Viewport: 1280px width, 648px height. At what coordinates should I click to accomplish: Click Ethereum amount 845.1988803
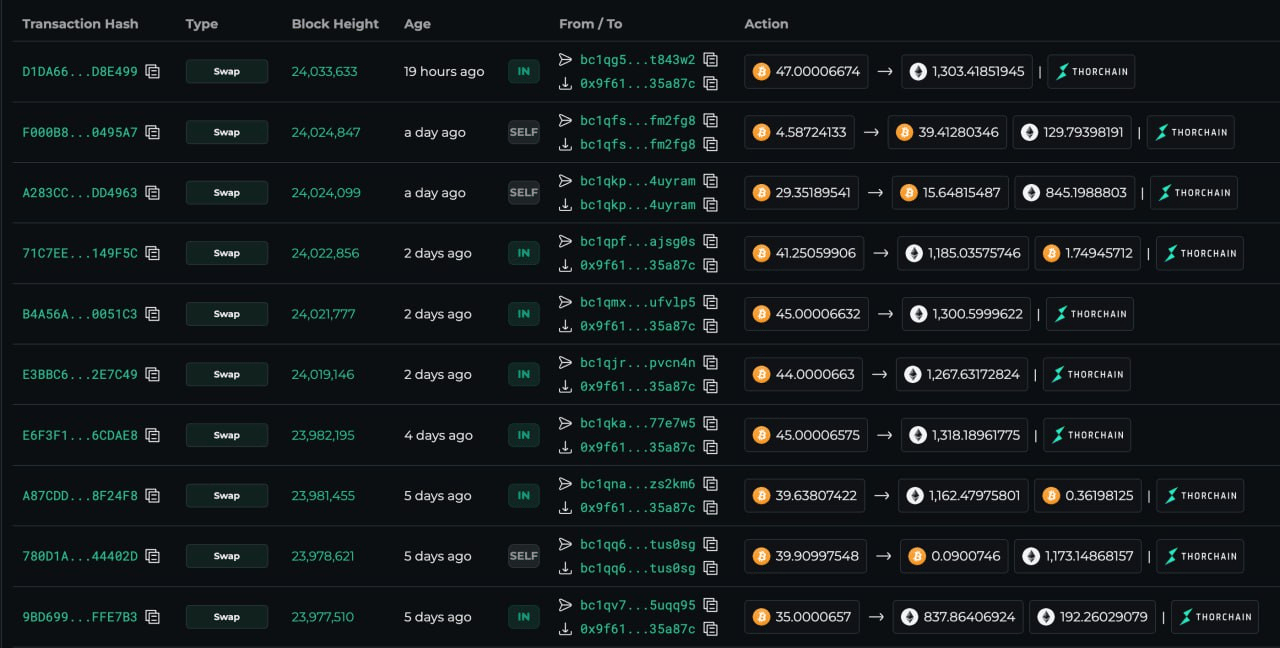point(1074,193)
